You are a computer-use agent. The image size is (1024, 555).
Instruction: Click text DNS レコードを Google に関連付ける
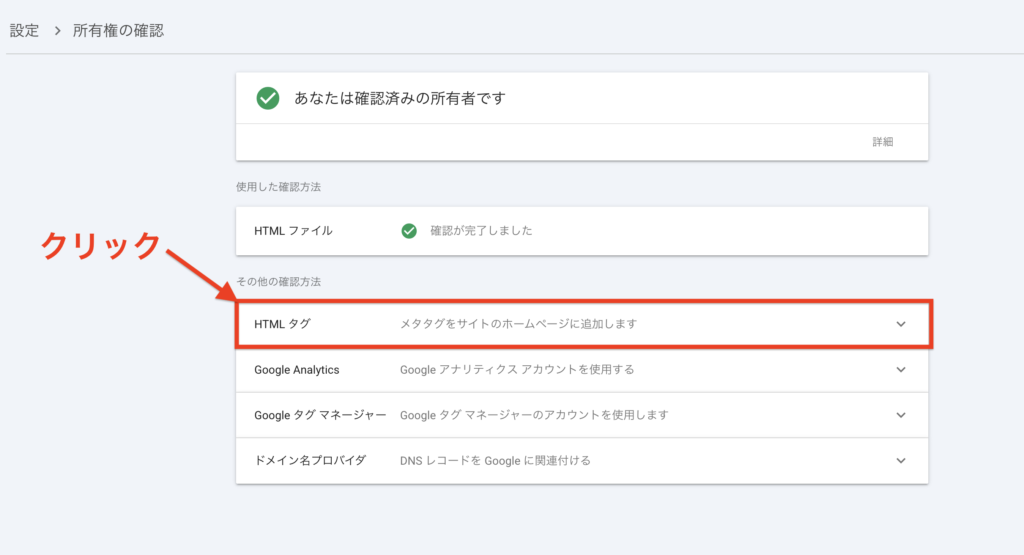click(x=495, y=461)
